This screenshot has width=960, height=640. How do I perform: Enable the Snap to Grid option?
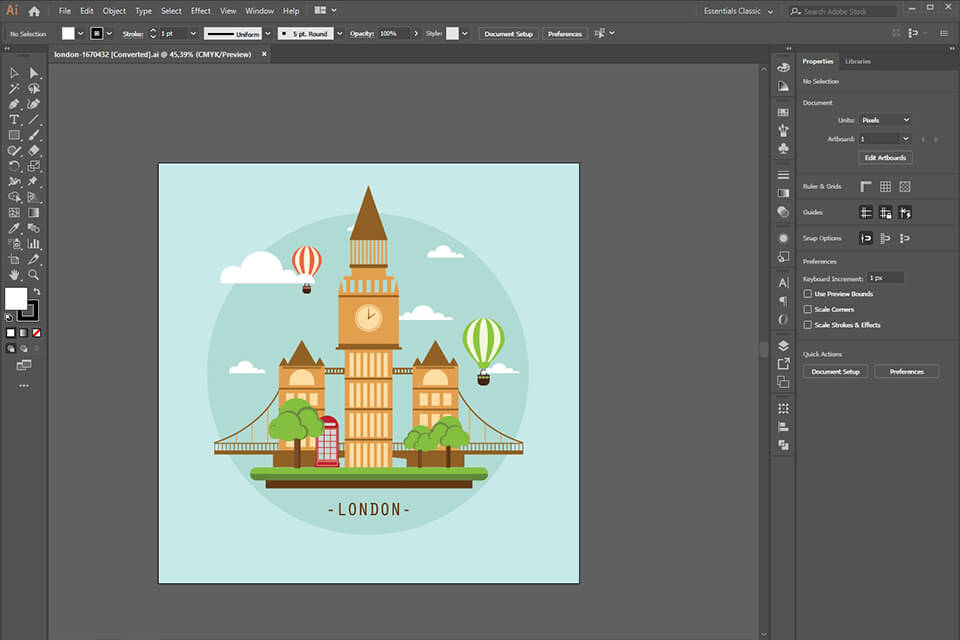point(884,238)
